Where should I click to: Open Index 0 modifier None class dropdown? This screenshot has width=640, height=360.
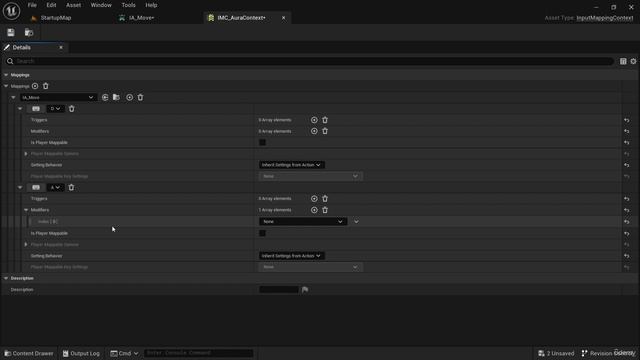pos(303,222)
